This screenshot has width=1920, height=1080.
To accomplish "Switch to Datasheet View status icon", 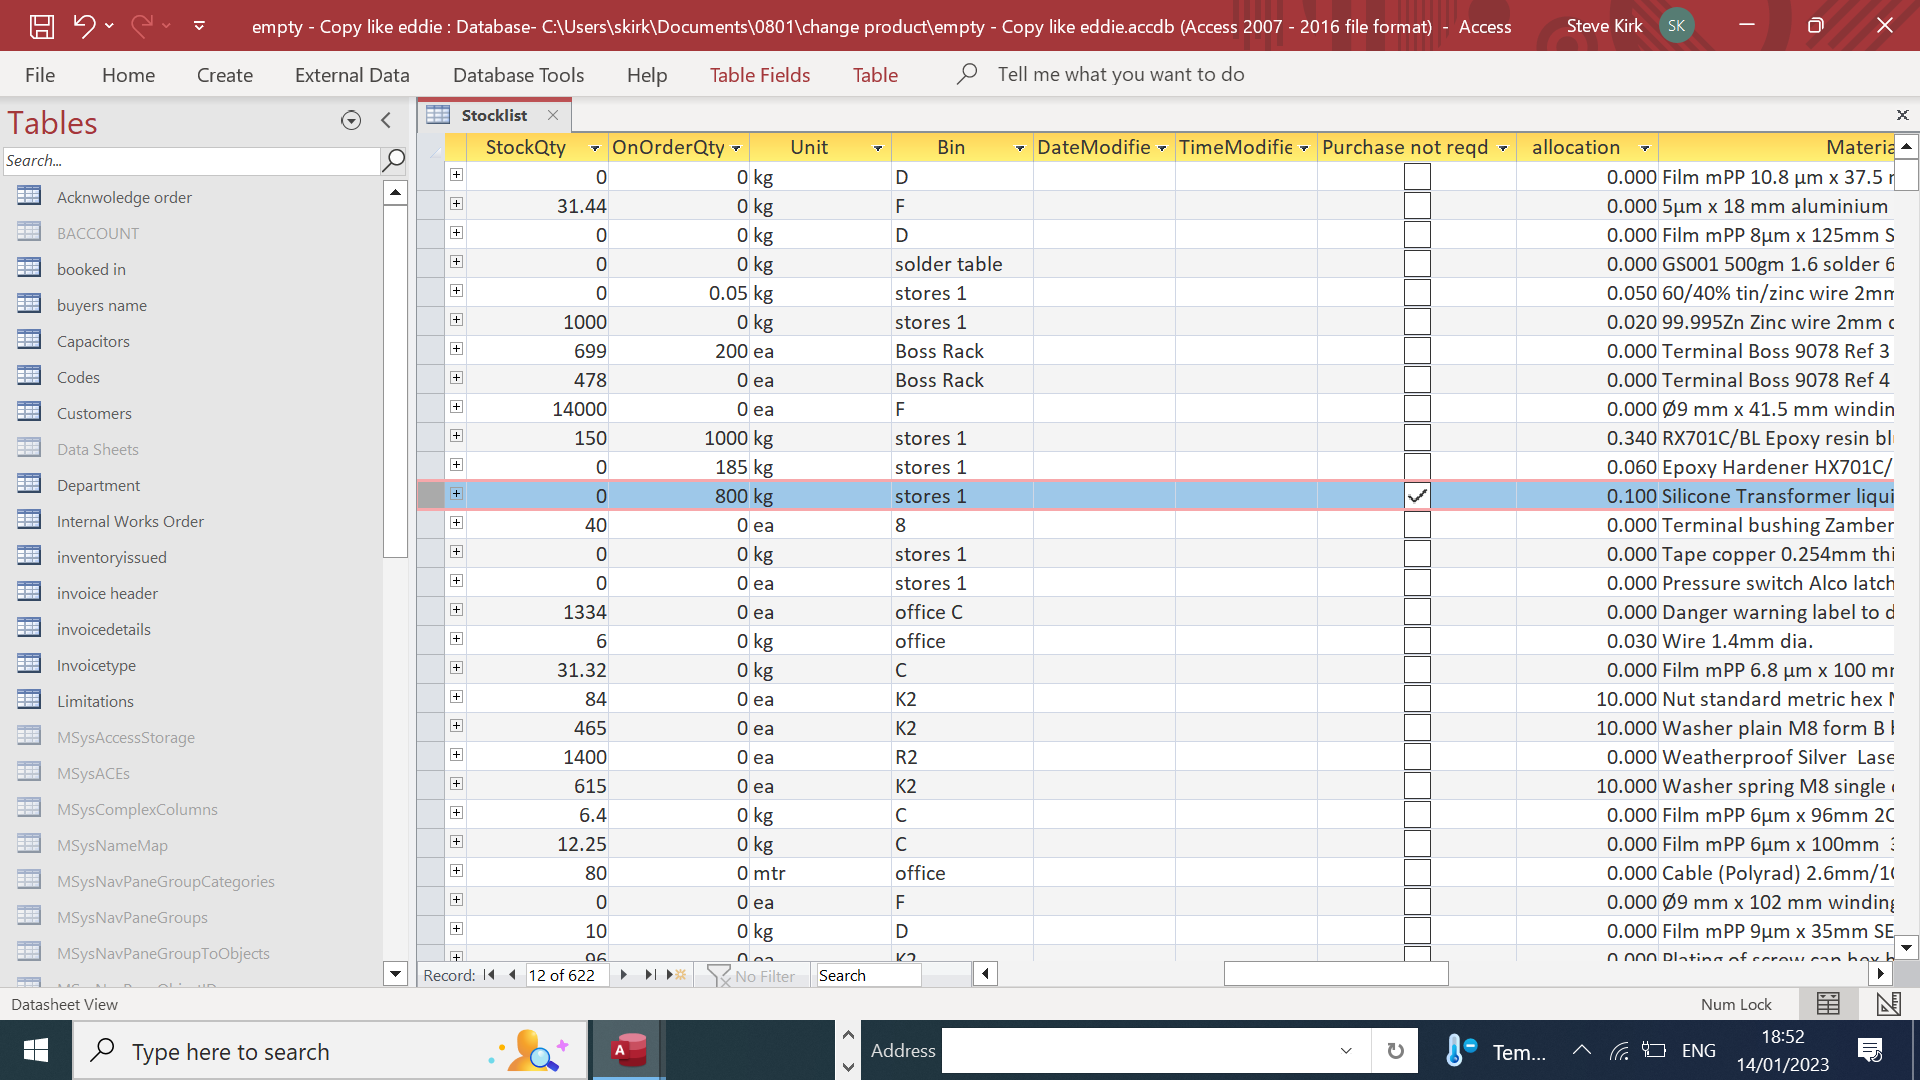I will [x=1828, y=1004].
